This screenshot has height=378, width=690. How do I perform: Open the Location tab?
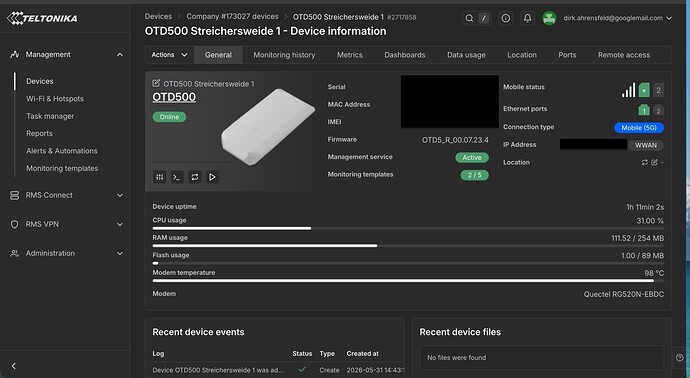click(522, 55)
